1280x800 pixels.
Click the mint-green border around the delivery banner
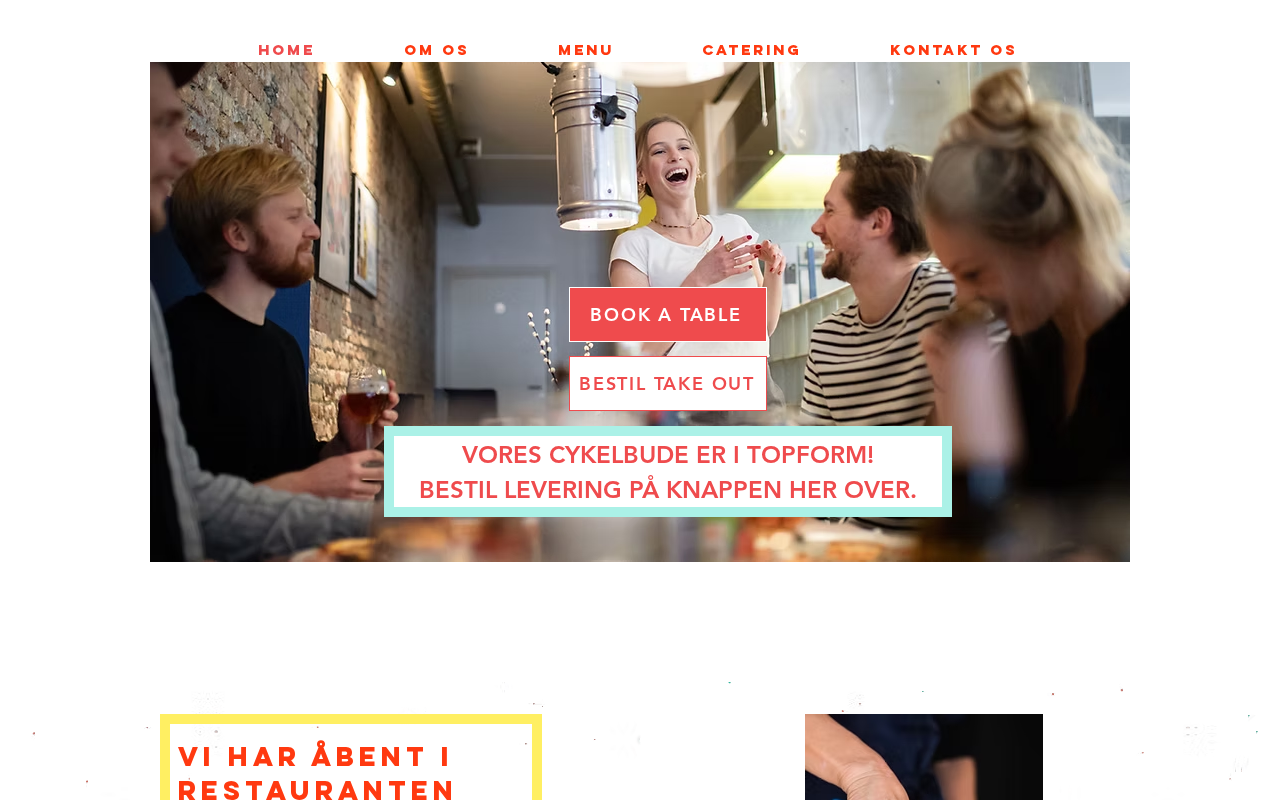point(668,431)
